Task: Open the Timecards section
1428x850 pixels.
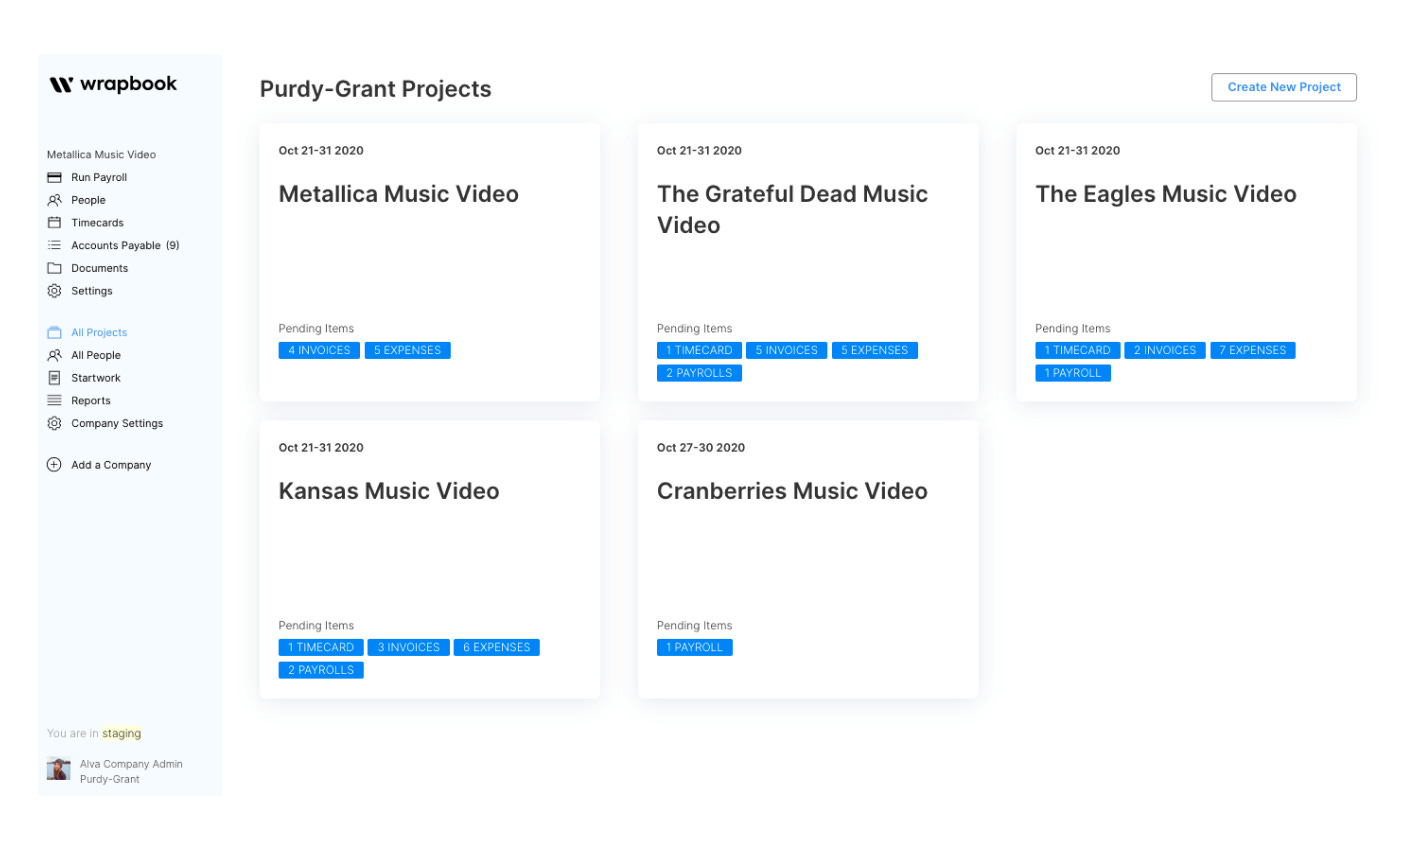Action: click(97, 223)
